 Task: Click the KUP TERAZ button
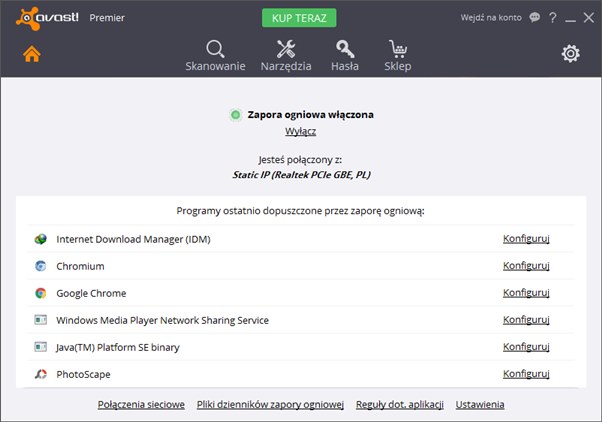pos(299,18)
